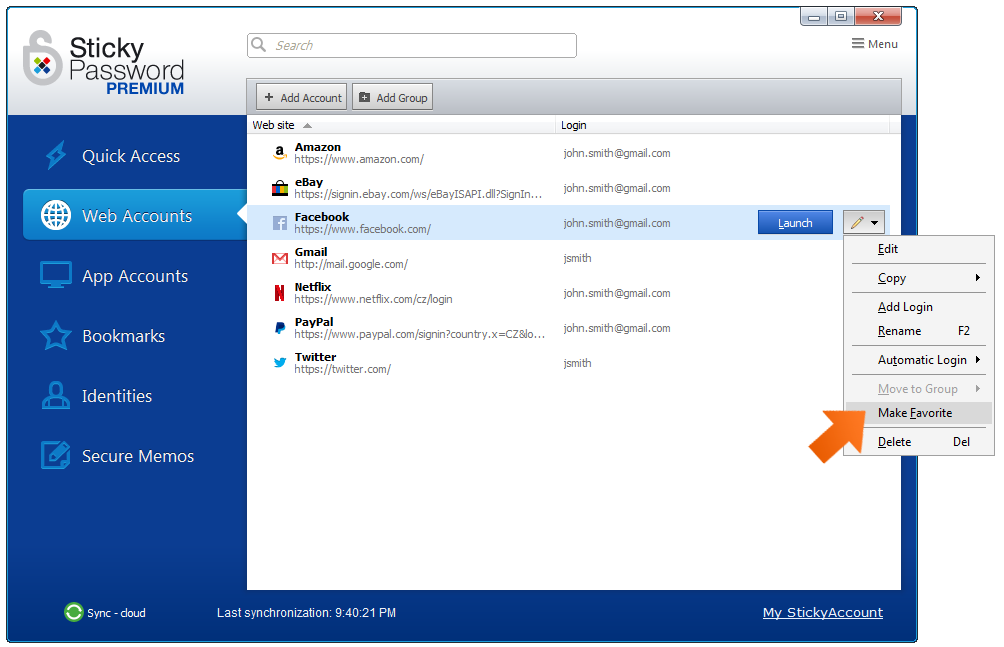
Task: Maximize the Sticky Password window
Action: click(841, 17)
